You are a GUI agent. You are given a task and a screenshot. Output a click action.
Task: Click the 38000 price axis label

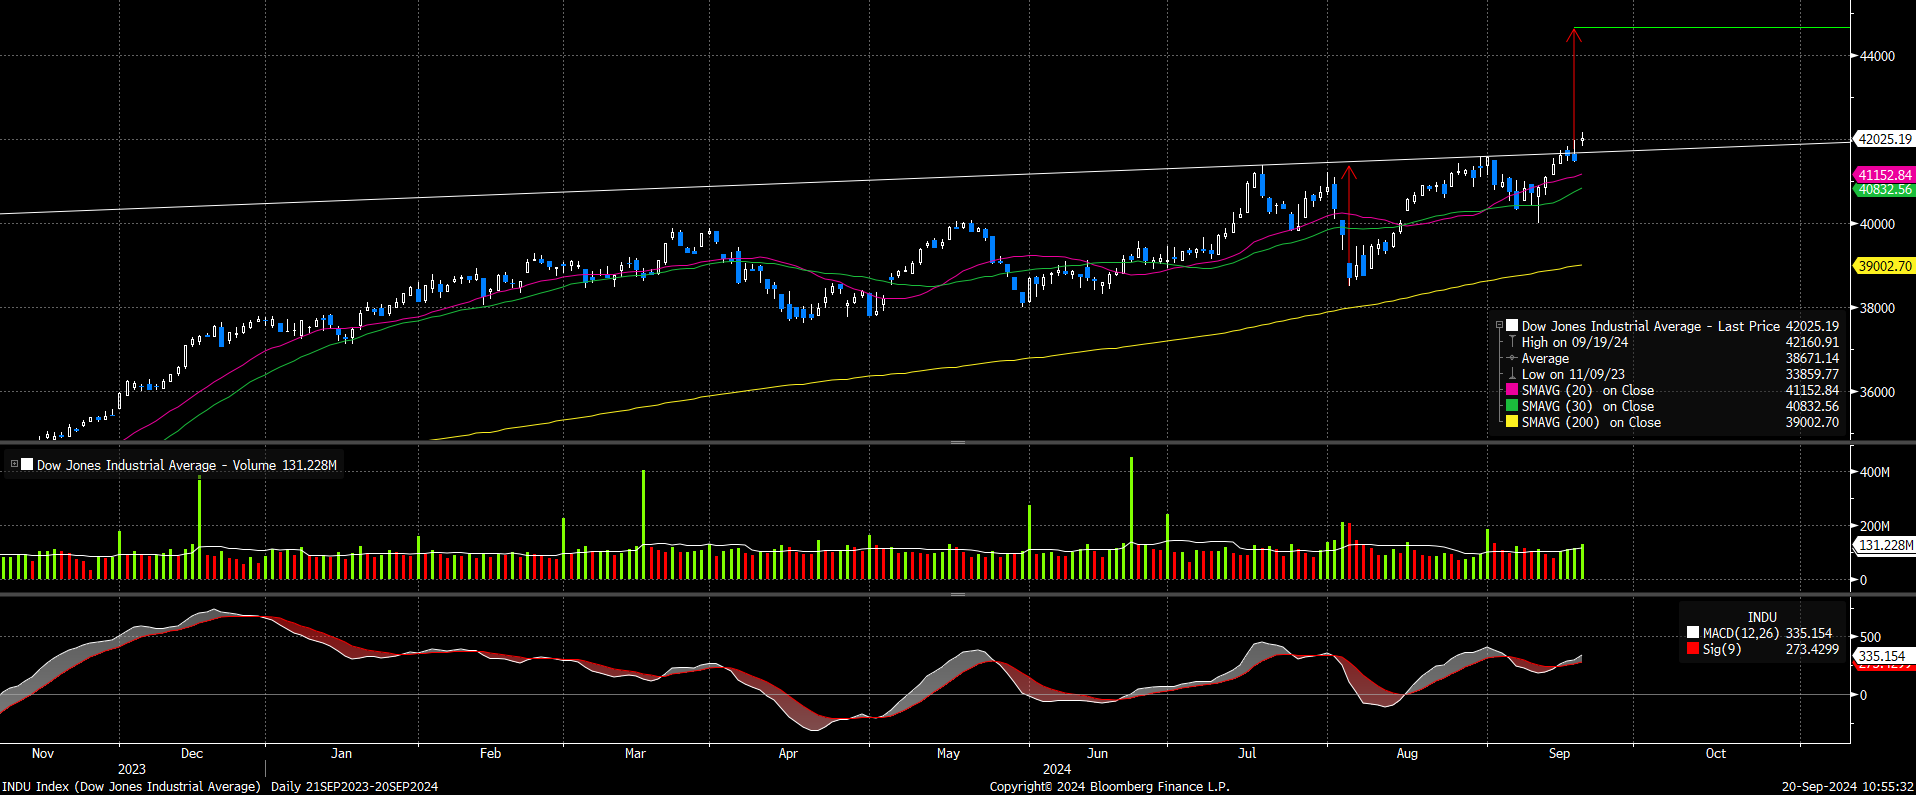pyautogui.click(x=1877, y=308)
